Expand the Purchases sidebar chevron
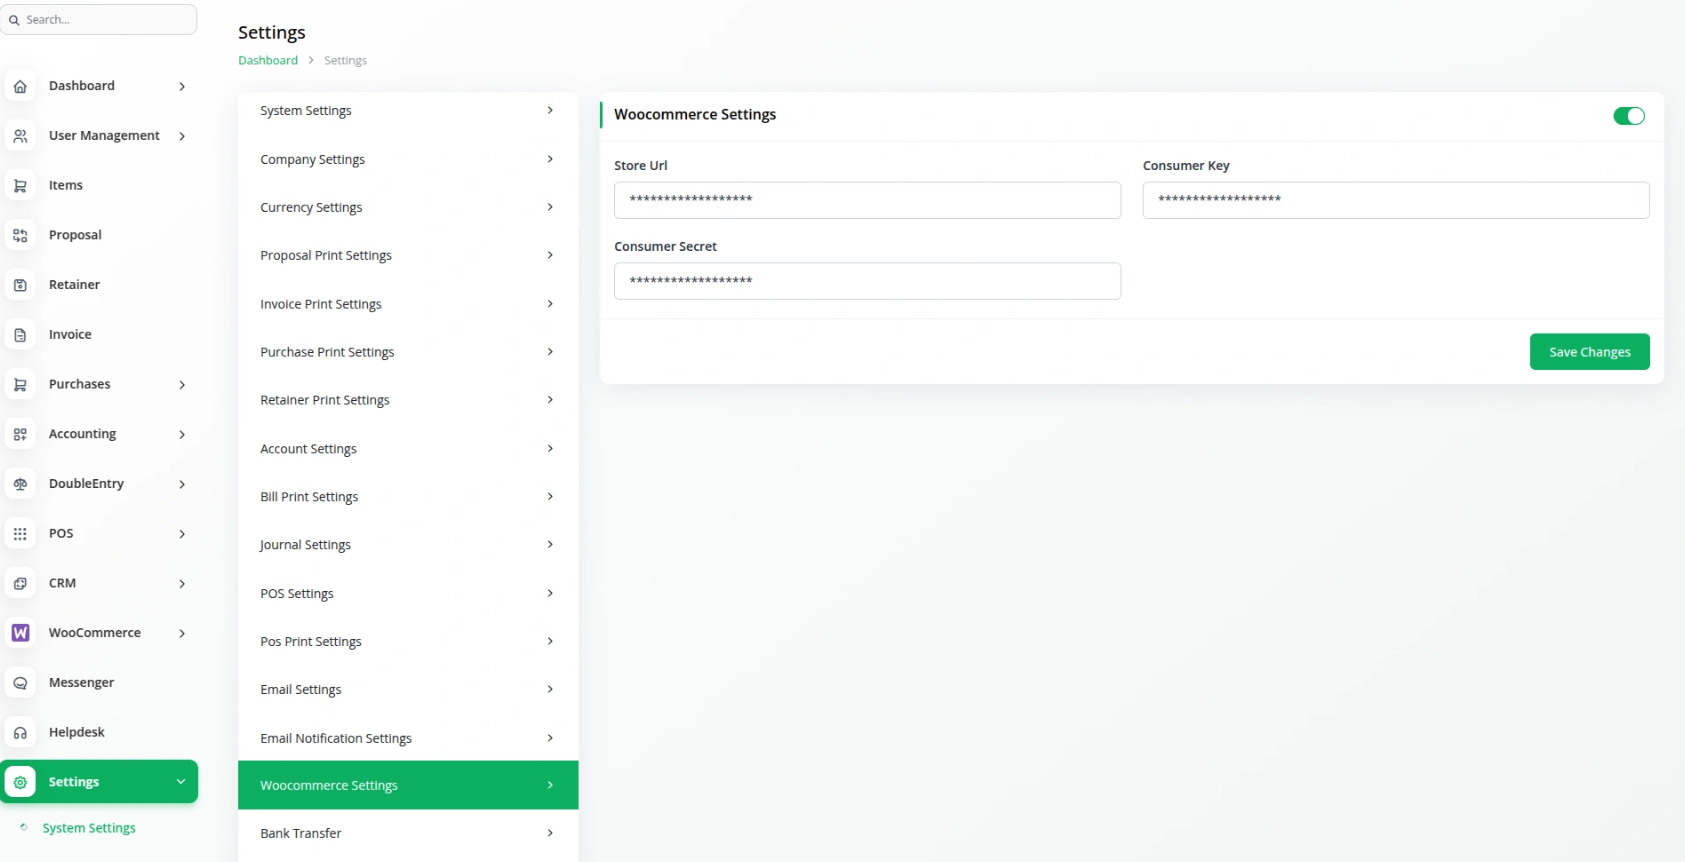This screenshot has width=1685, height=862. (182, 385)
